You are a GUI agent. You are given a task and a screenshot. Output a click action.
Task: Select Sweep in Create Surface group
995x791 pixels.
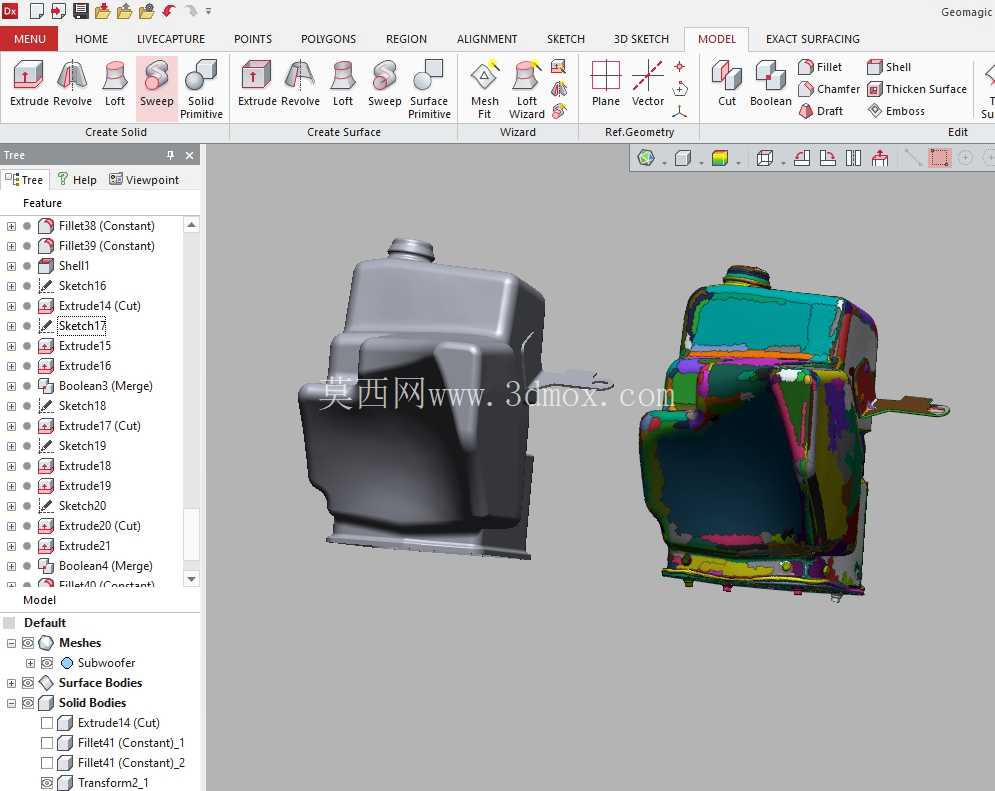click(x=385, y=84)
